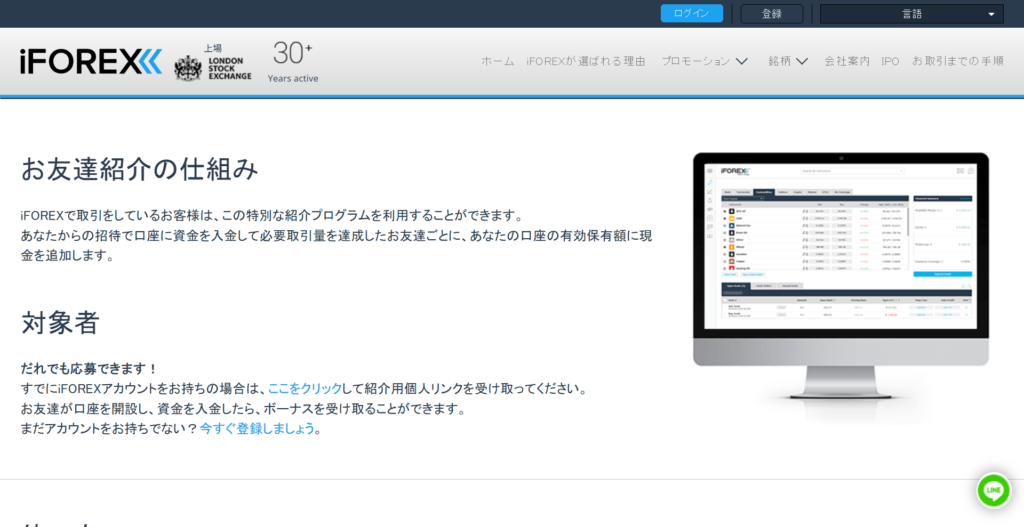
Task: Open the IPO menu item
Action: pos(890,61)
